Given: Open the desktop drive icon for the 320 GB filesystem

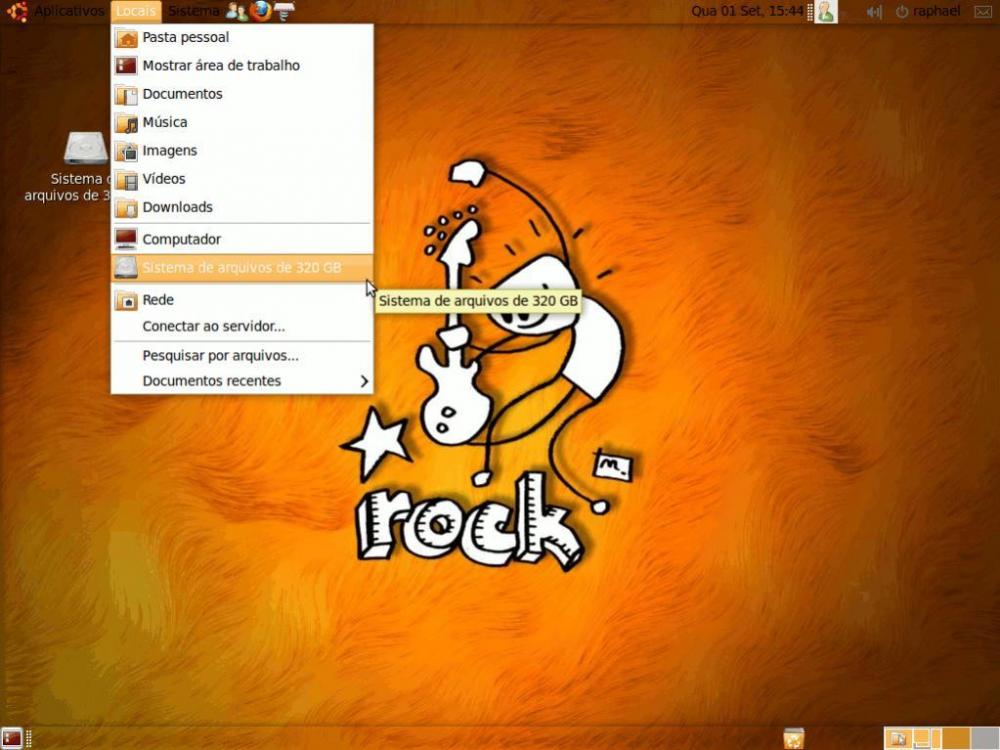Looking at the screenshot, I should [x=86, y=148].
